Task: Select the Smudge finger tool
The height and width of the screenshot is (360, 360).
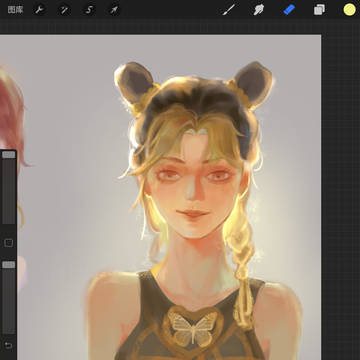Action: [259, 10]
